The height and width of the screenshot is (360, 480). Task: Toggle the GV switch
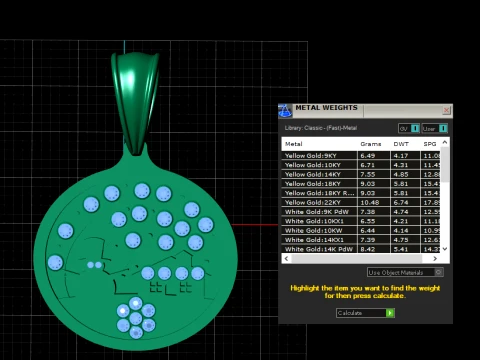[x=409, y=128]
